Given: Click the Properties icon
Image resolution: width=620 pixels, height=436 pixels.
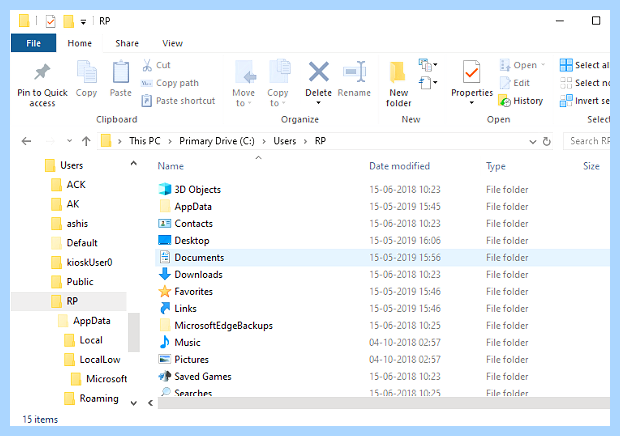Looking at the screenshot, I should pyautogui.click(x=471, y=72).
